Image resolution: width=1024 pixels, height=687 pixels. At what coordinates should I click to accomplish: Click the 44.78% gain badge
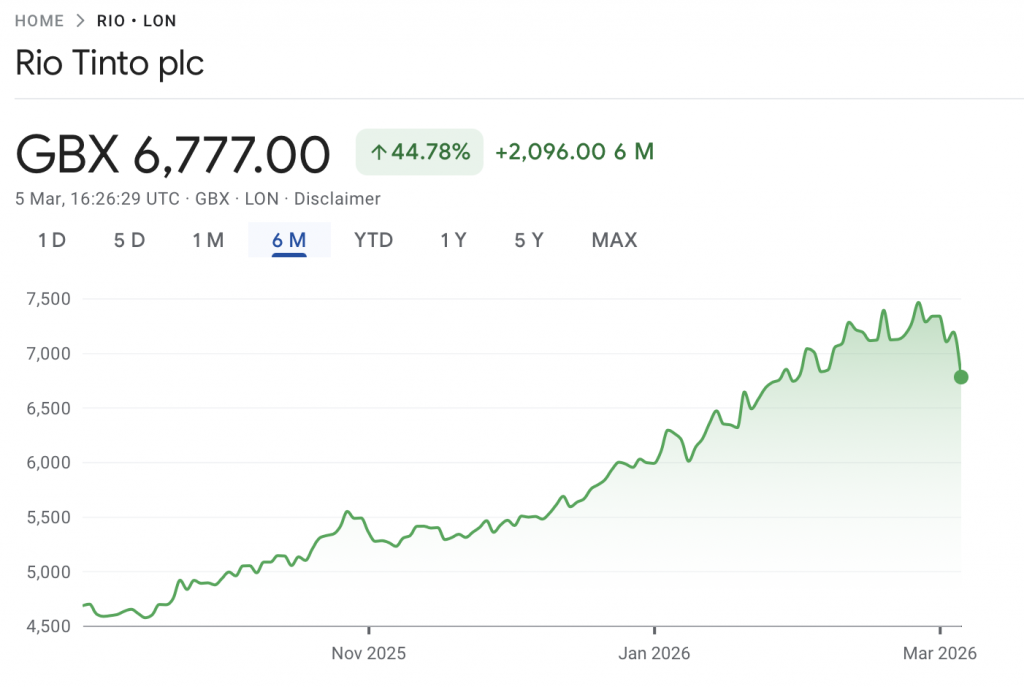419,152
